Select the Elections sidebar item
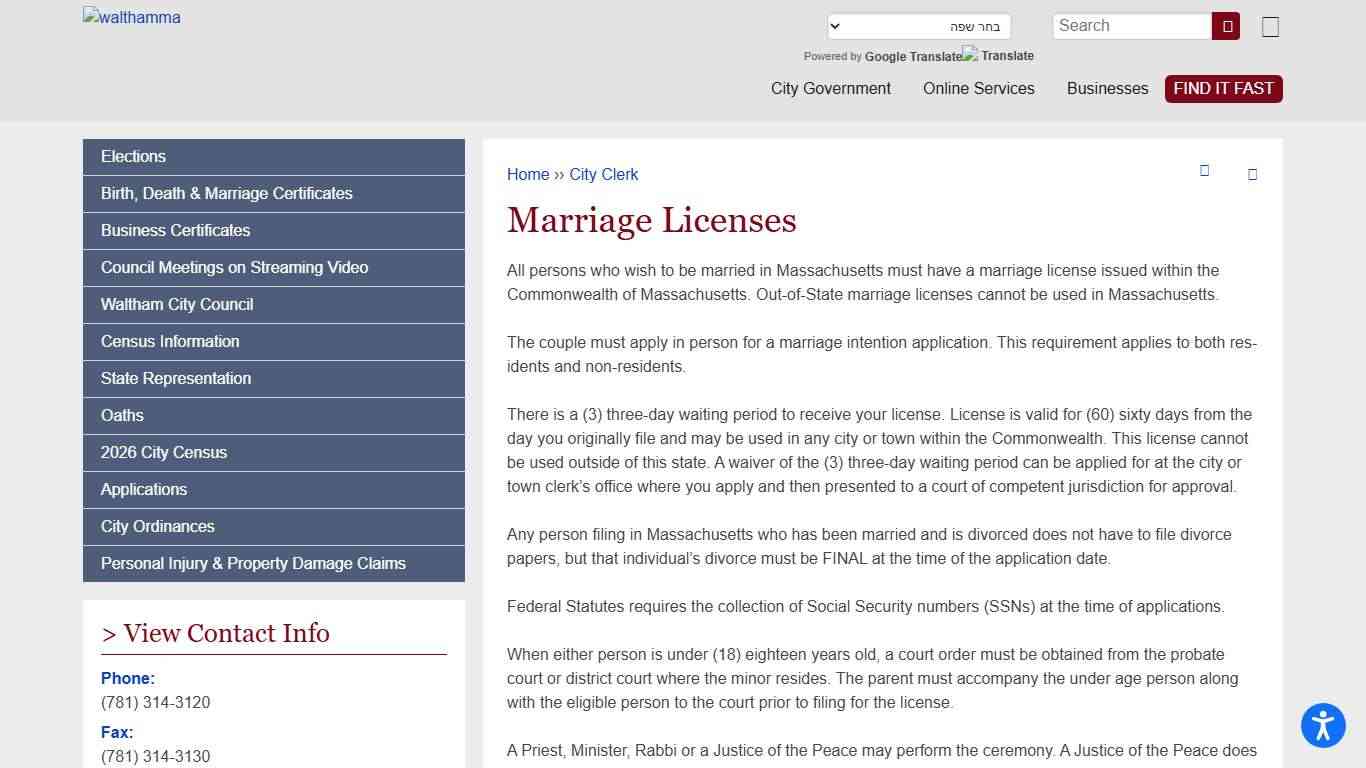Viewport: 1366px width, 768px height. pos(133,156)
